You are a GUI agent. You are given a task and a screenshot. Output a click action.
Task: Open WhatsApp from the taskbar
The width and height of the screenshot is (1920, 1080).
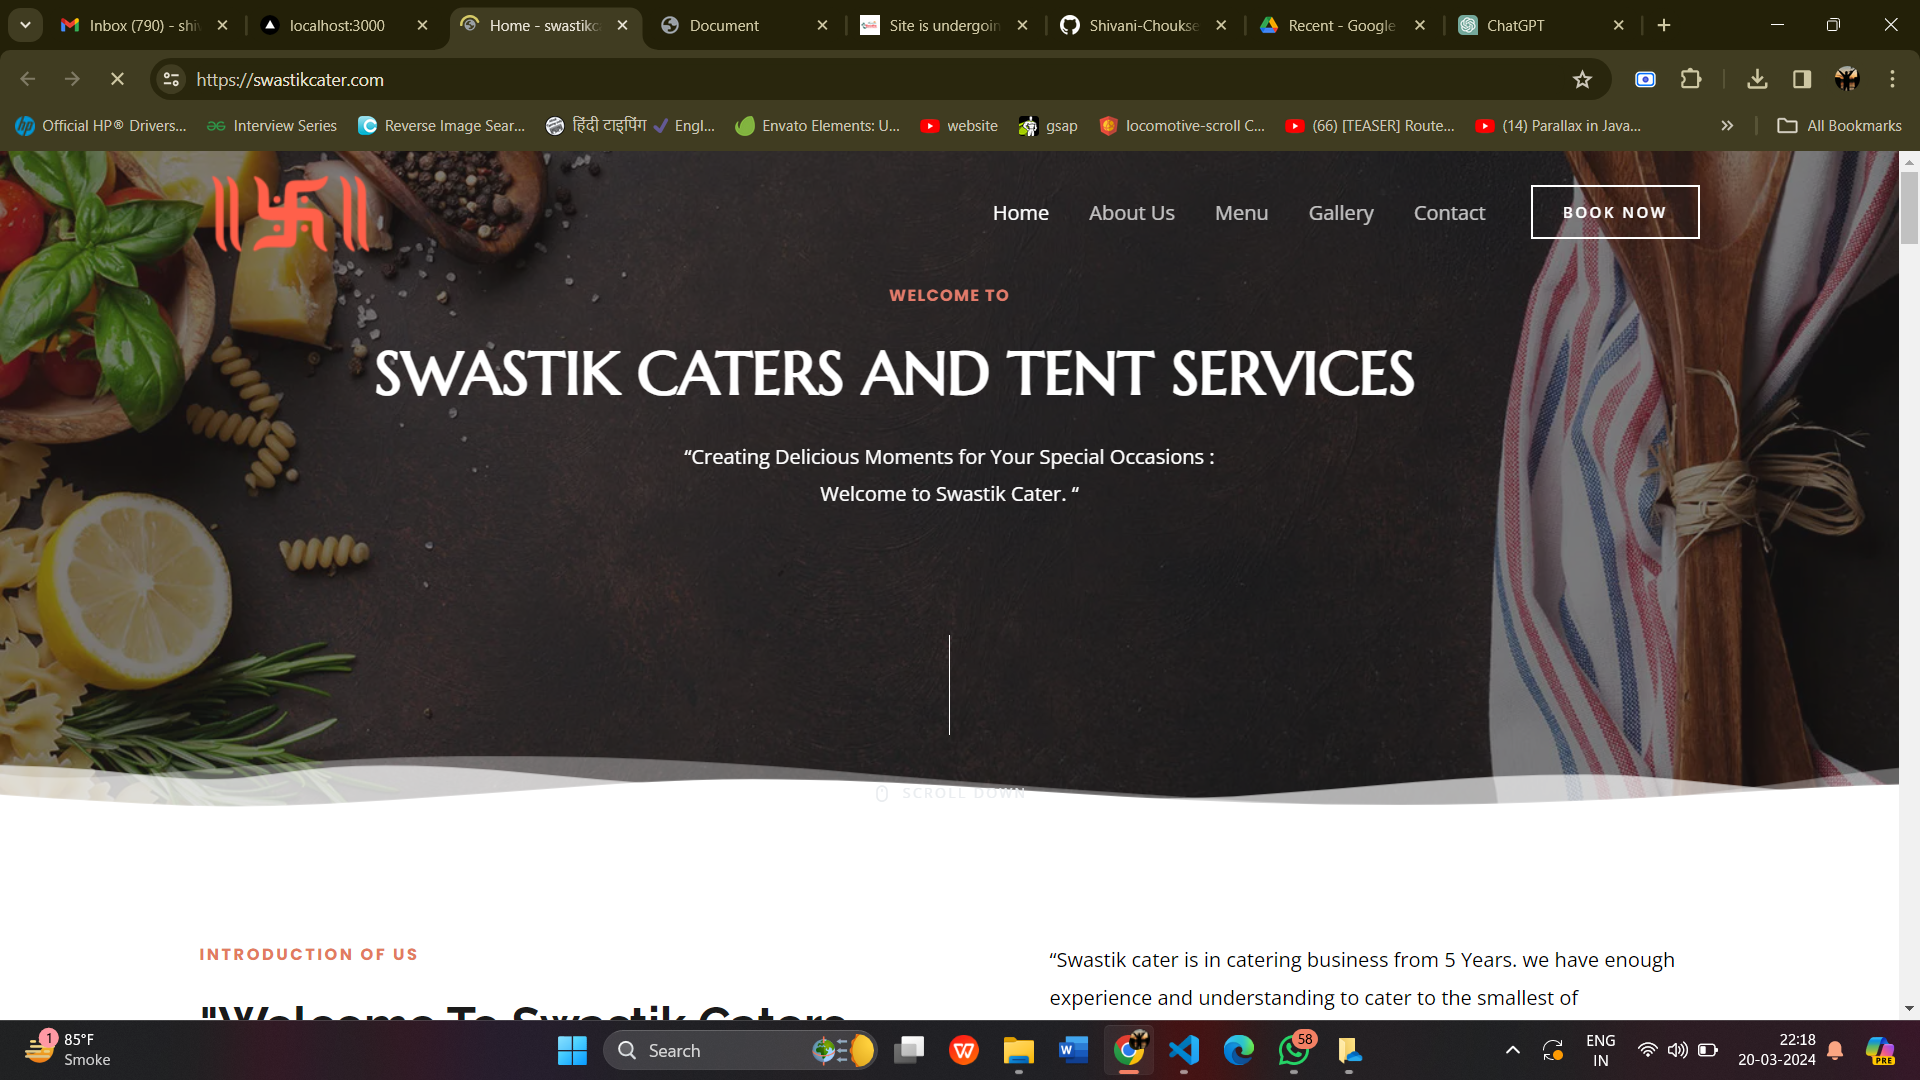[x=1293, y=1050]
